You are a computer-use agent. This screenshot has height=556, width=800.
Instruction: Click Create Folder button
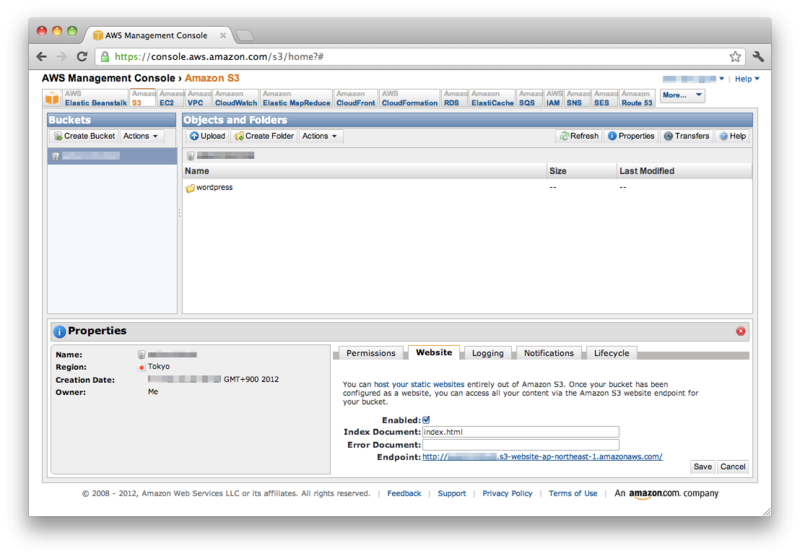(x=264, y=136)
